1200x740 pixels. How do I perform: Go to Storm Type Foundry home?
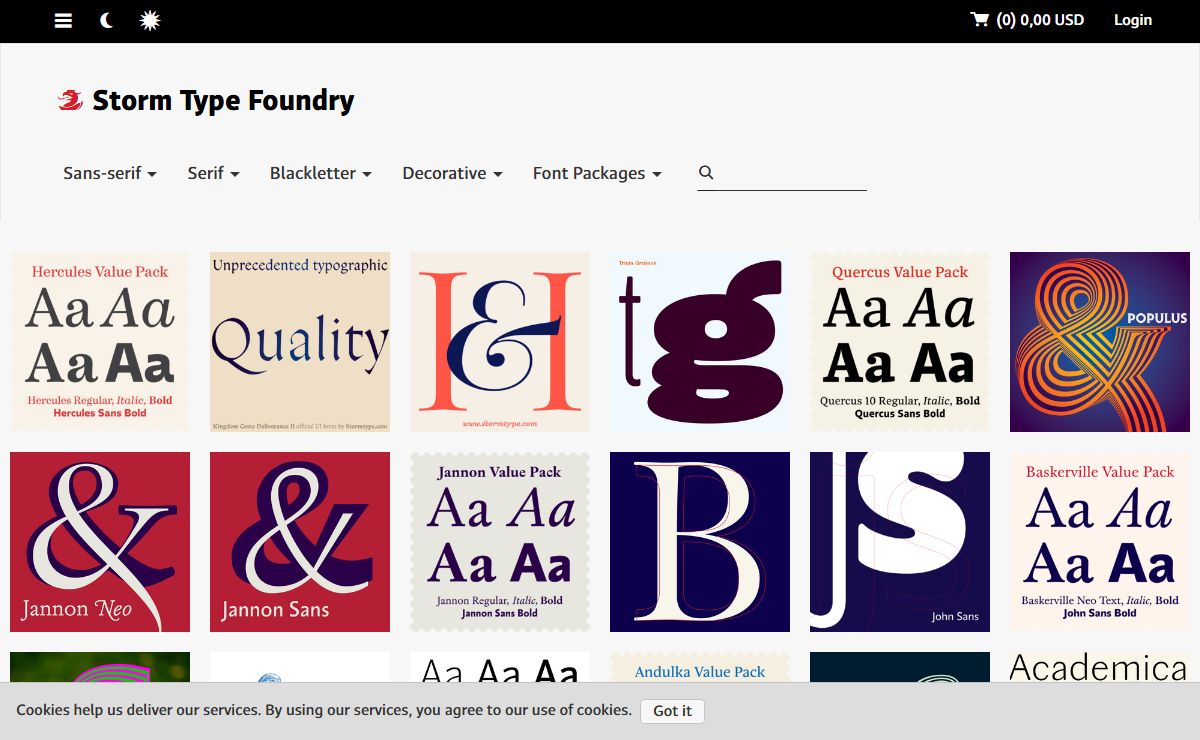(223, 100)
